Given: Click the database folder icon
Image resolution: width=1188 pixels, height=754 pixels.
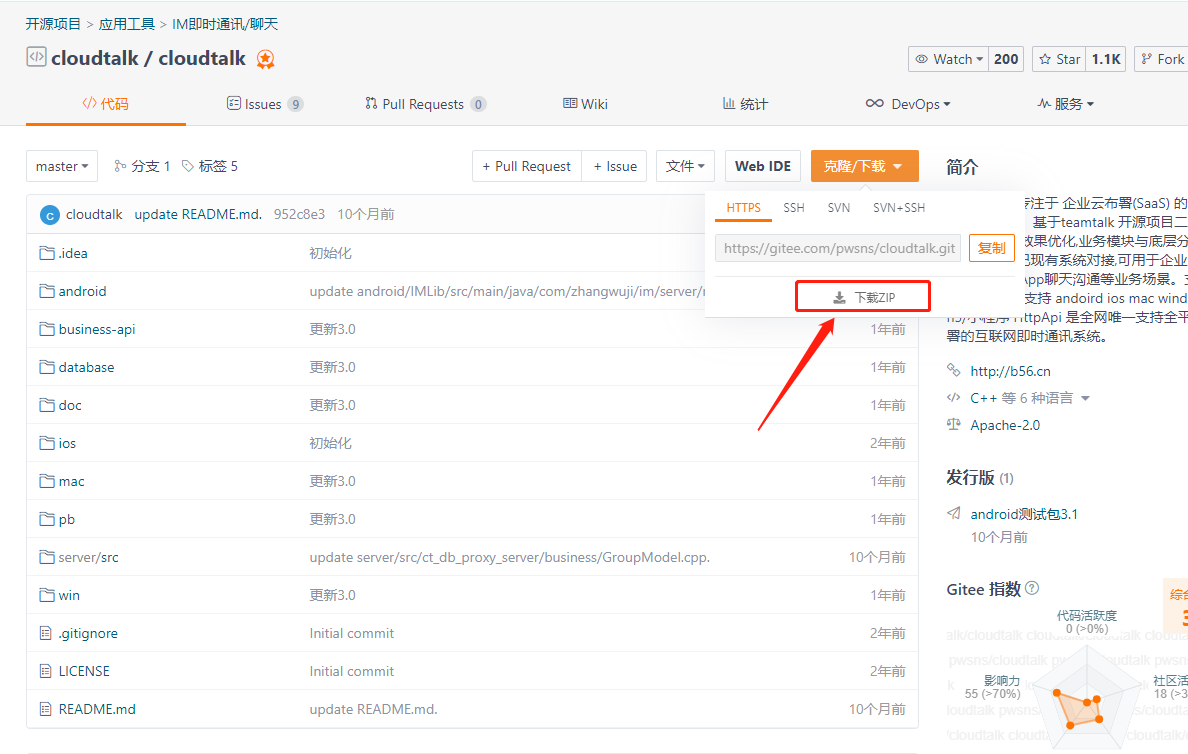Looking at the screenshot, I should pyautogui.click(x=47, y=367).
